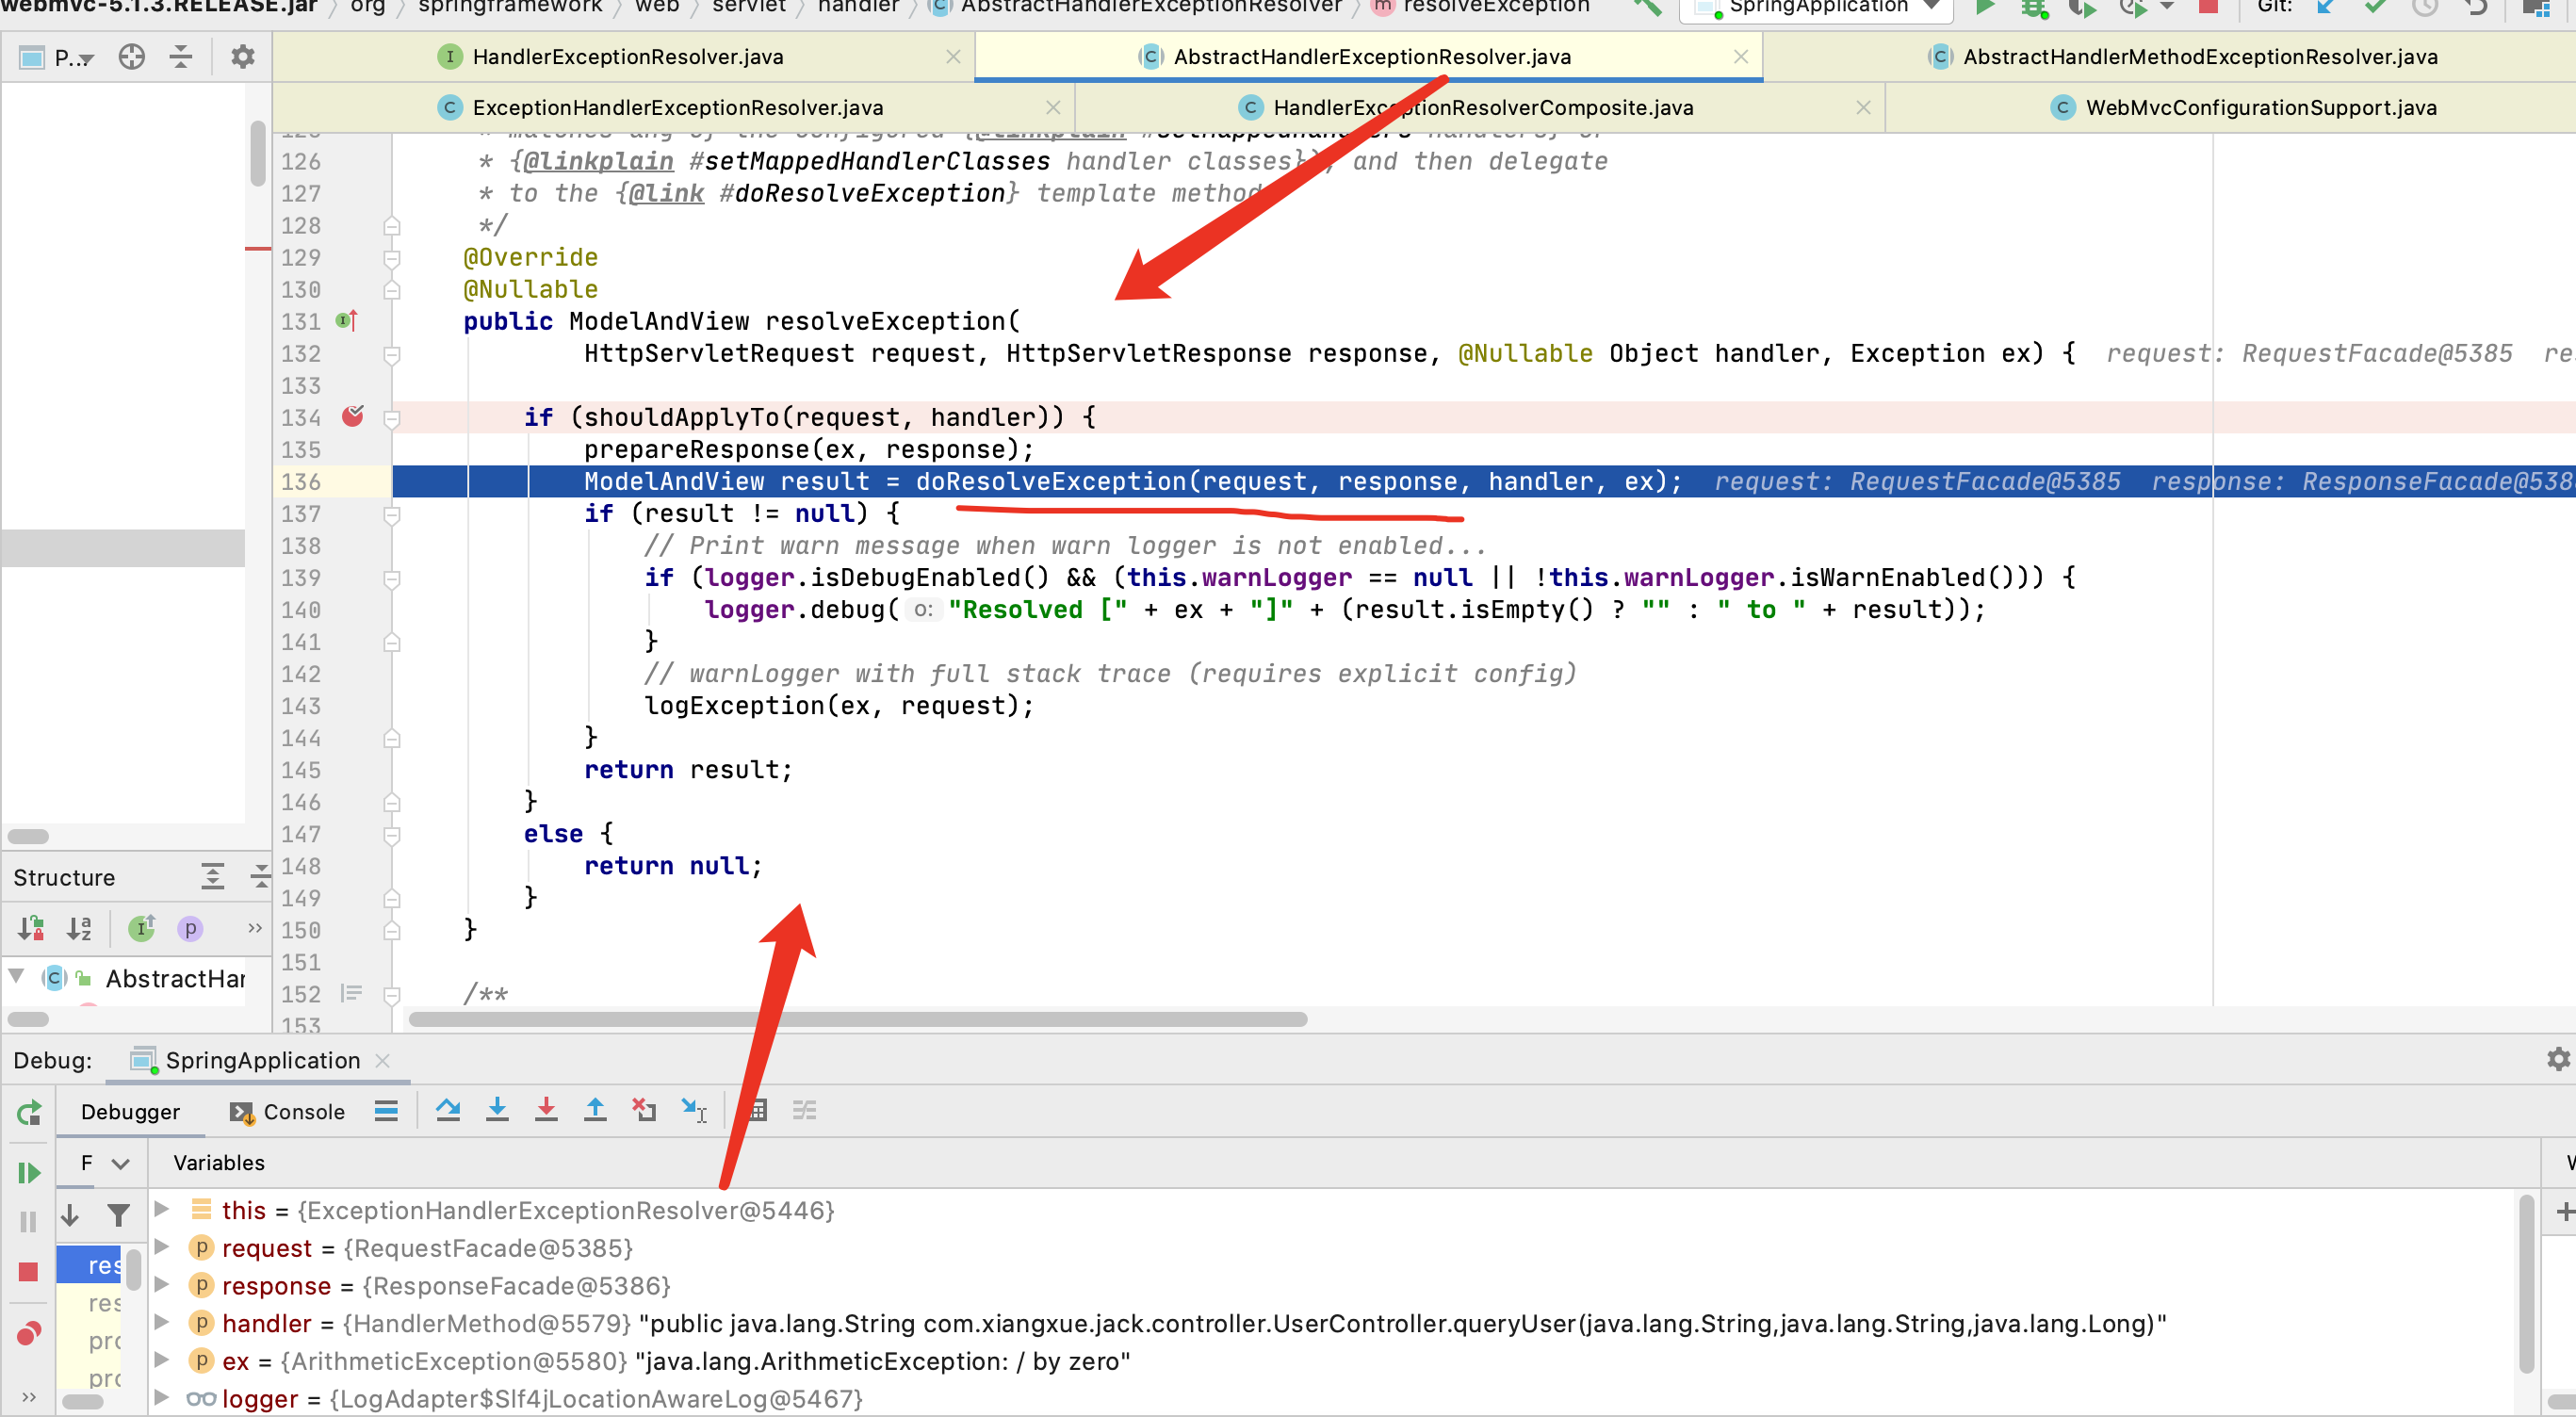Toggle Sort Alphabetically in the Structure panel
The width and height of the screenshot is (2576, 1417).
tap(79, 929)
